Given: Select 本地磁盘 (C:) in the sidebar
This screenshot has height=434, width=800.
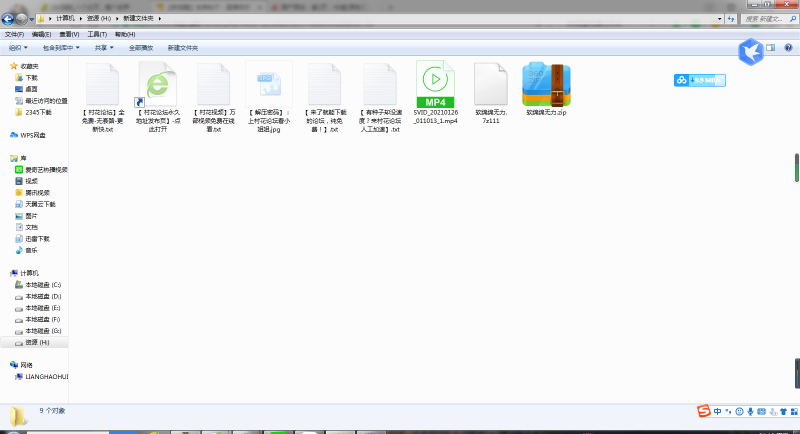Looking at the screenshot, I should click(43, 285).
